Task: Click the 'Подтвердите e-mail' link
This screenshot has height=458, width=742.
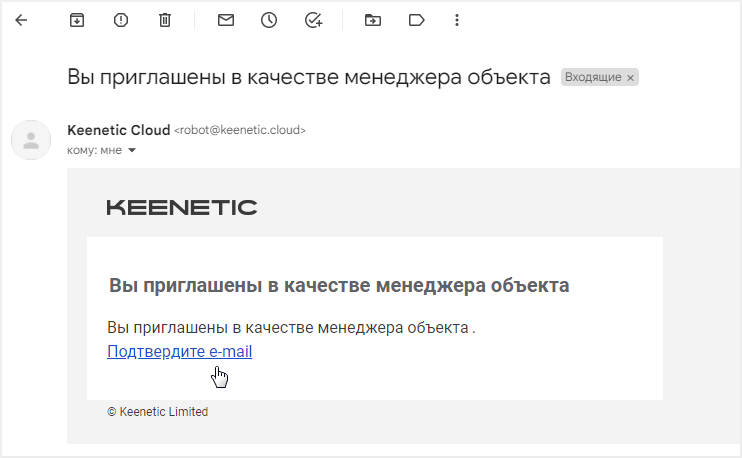Action: (179, 351)
